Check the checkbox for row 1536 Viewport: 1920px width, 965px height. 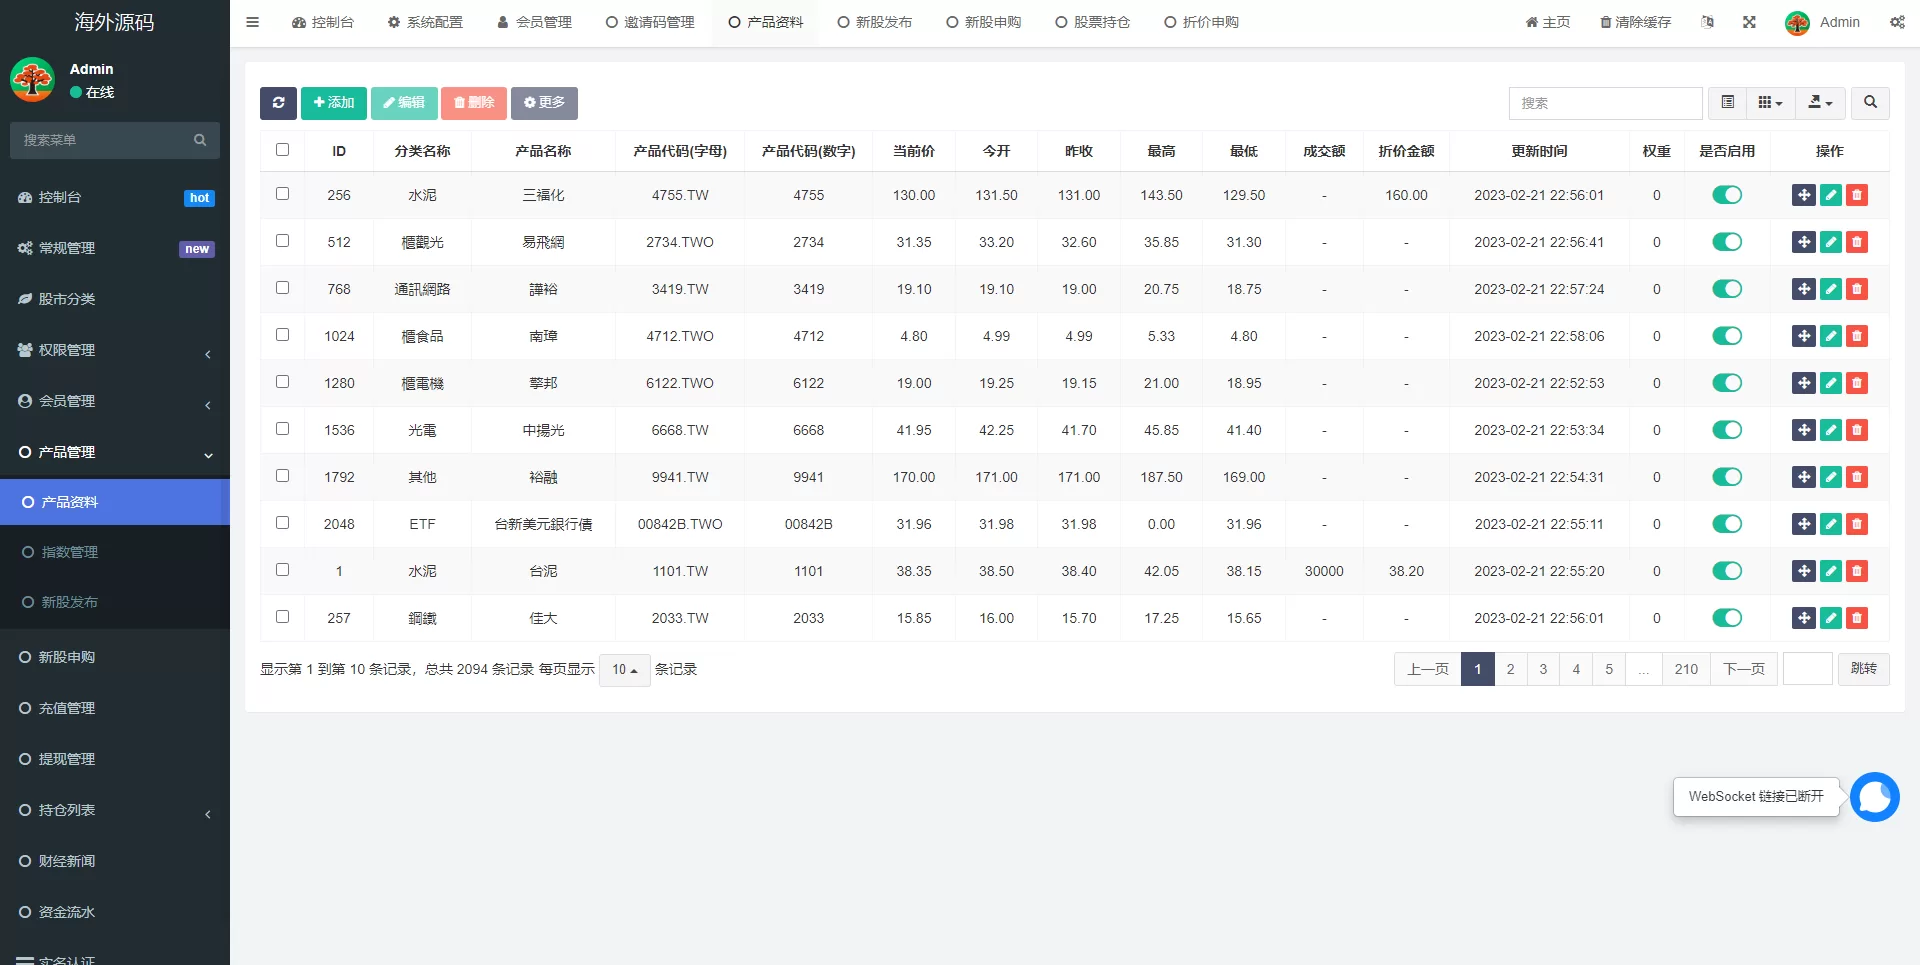[x=282, y=429]
